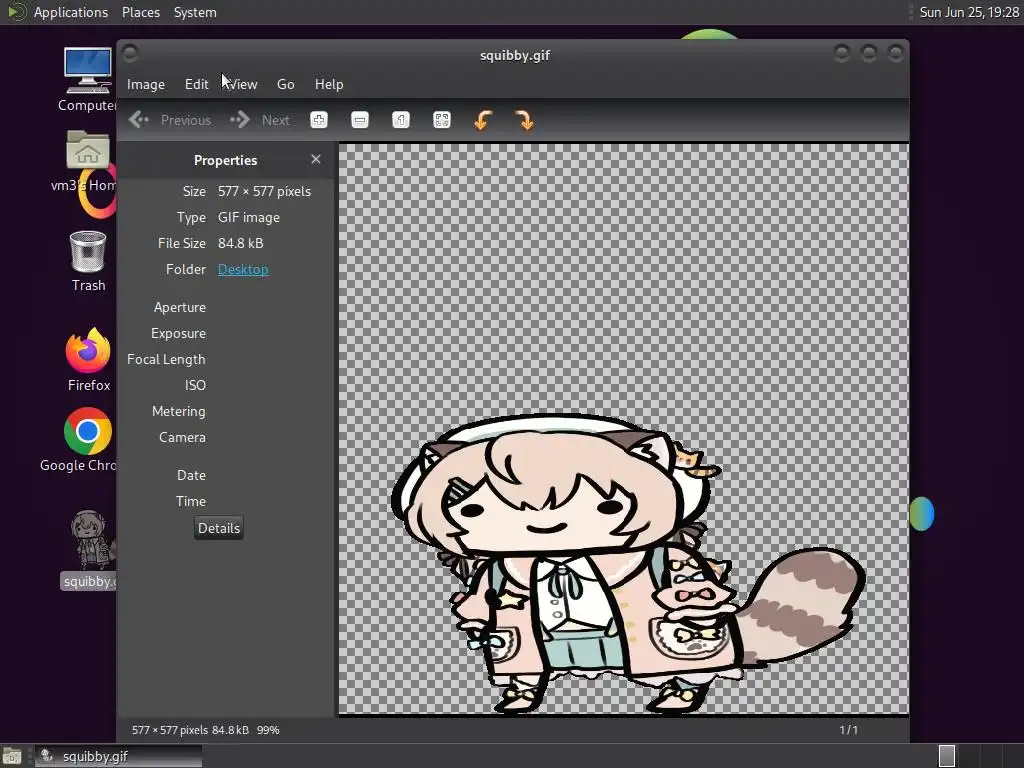This screenshot has height=768, width=1024.
Task: Click the clock in top panel
Action: coord(969,12)
